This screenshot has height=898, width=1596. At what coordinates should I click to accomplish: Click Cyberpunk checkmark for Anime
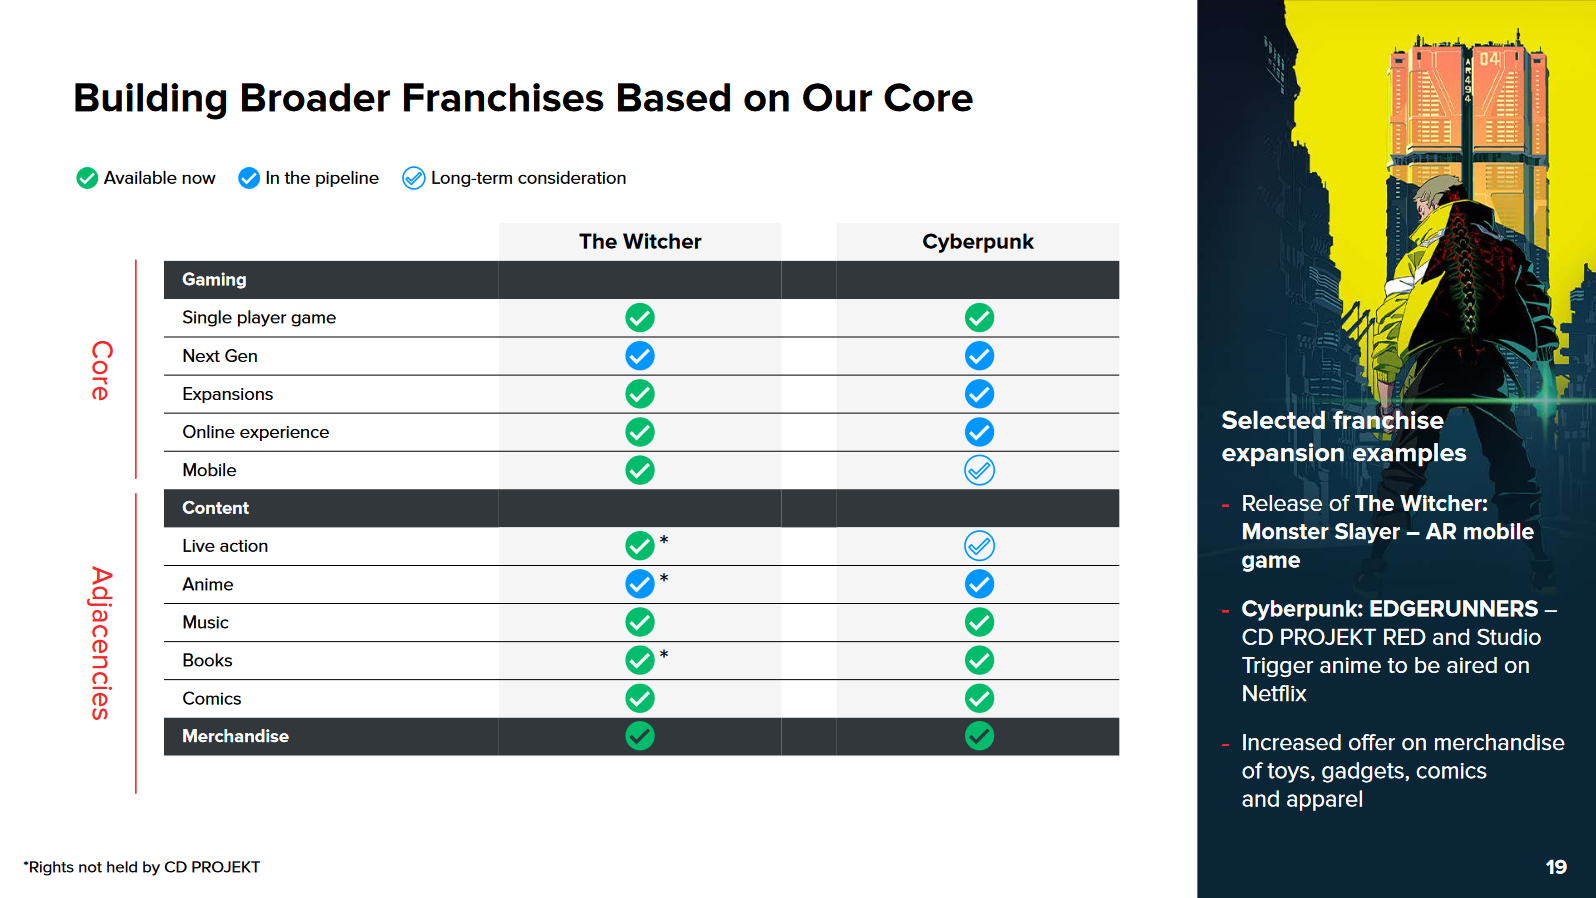tap(979, 584)
